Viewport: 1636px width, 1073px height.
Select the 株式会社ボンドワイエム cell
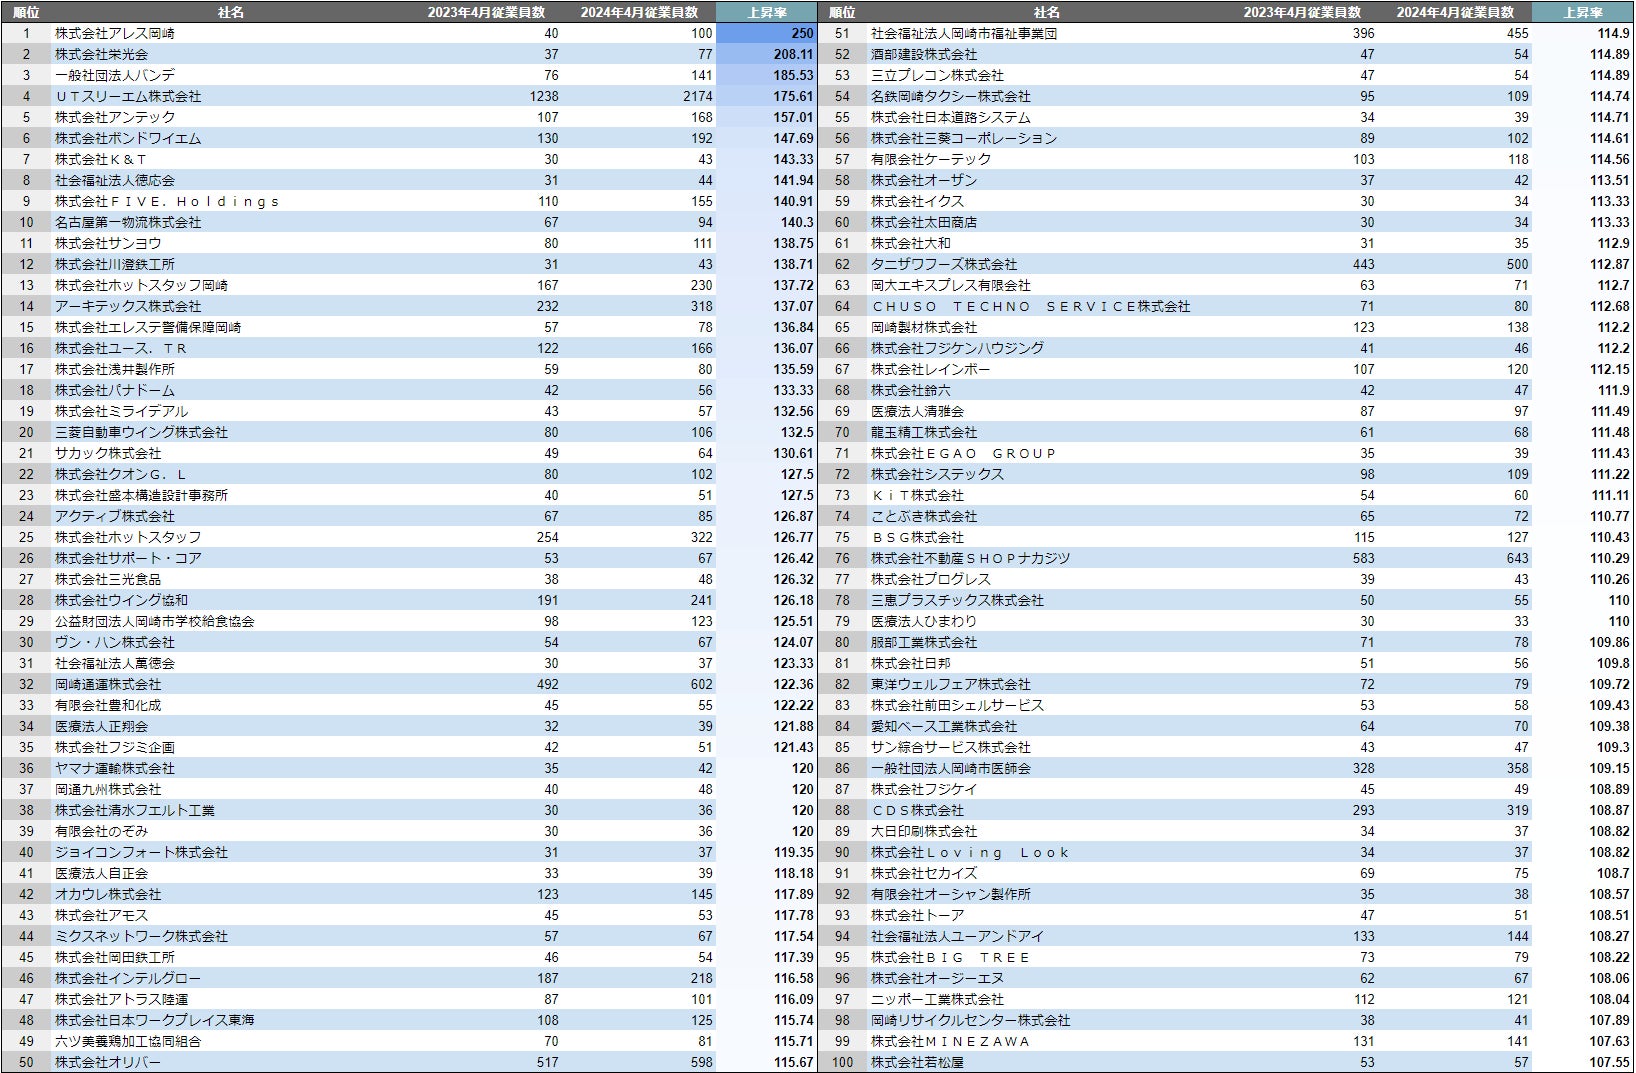[x=128, y=138]
